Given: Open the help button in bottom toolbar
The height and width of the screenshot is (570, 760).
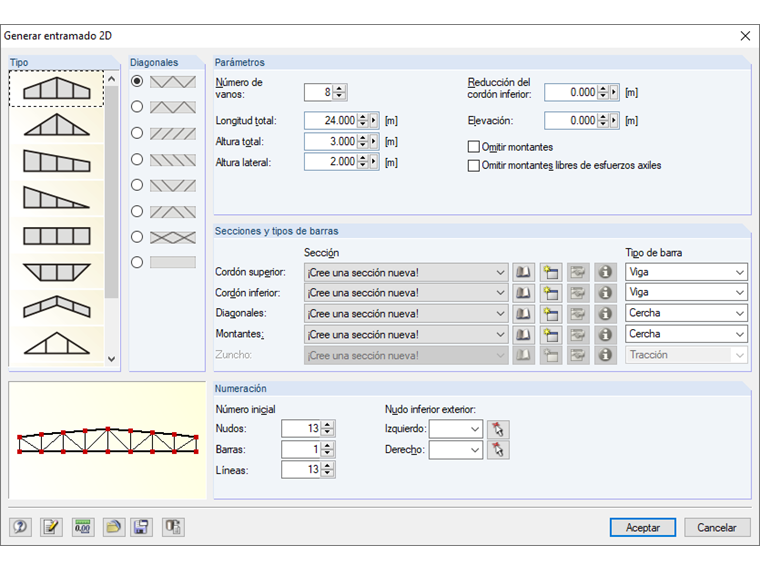Looking at the screenshot, I should pos(20,527).
